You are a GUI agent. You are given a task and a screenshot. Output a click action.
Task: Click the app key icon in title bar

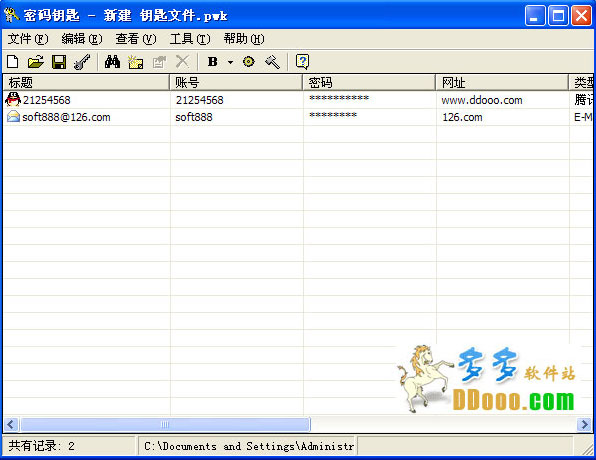[x=11, y=15]
